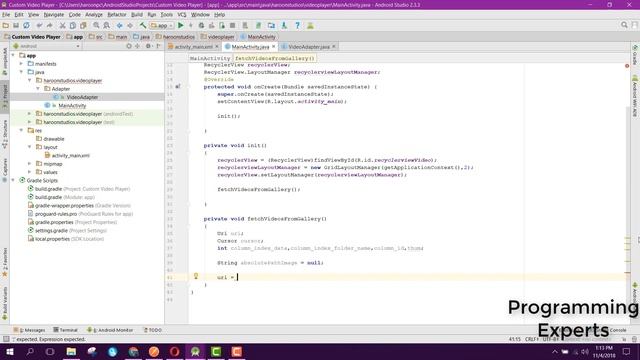Click the Synchronize toolbar icon
The width and height of the screenshot is (640, 360).
[x=27, y=25]
